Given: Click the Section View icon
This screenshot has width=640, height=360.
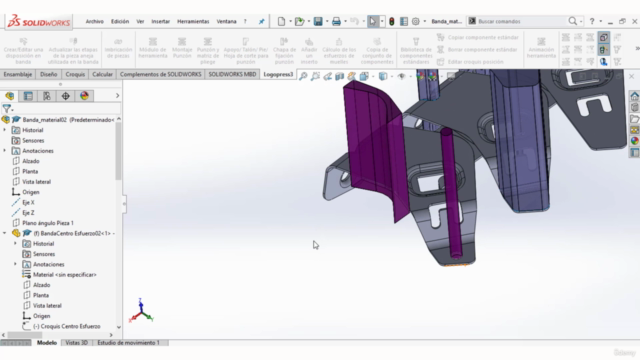Looking at the screenshot, I should [x=340, y=76].
